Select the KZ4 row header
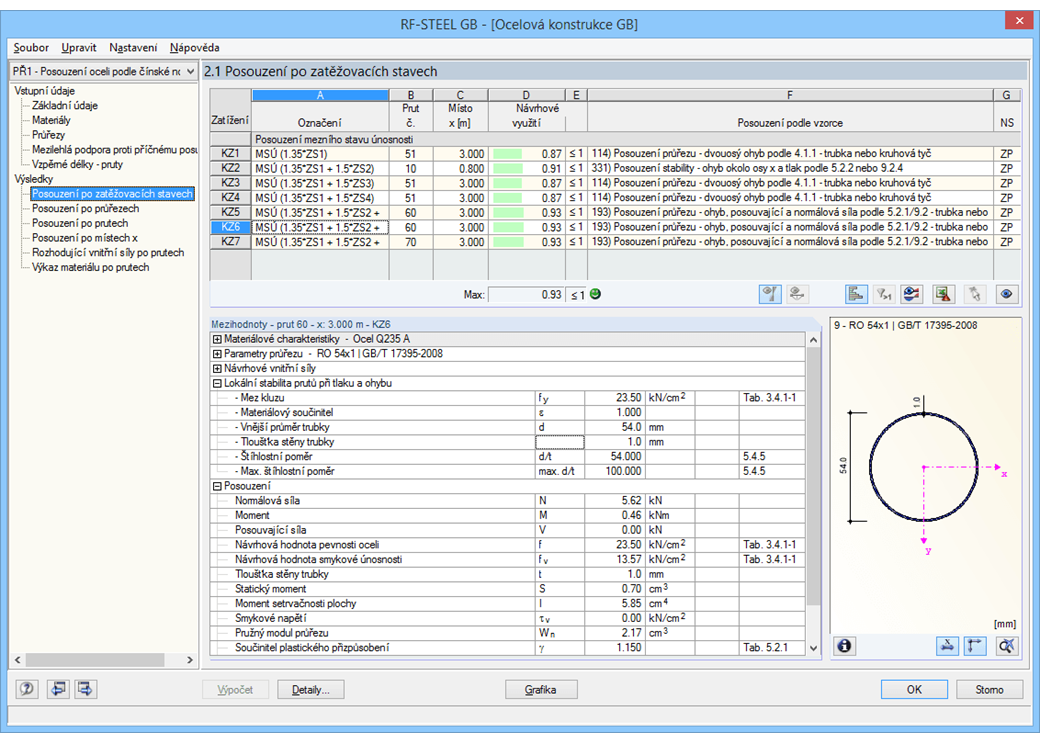The width and height of the screenshot is (1040, 743). tap(230, 198)
